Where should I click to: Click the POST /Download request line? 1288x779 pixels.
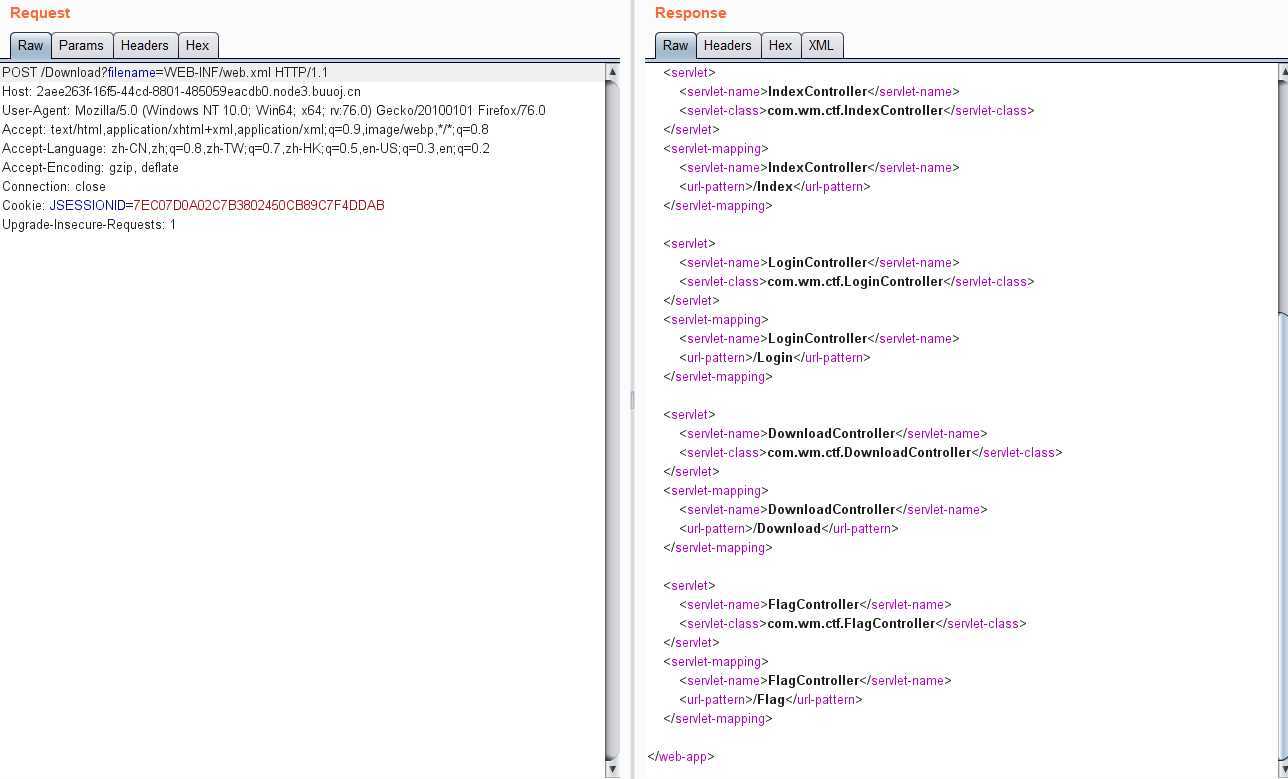[165, 73]
